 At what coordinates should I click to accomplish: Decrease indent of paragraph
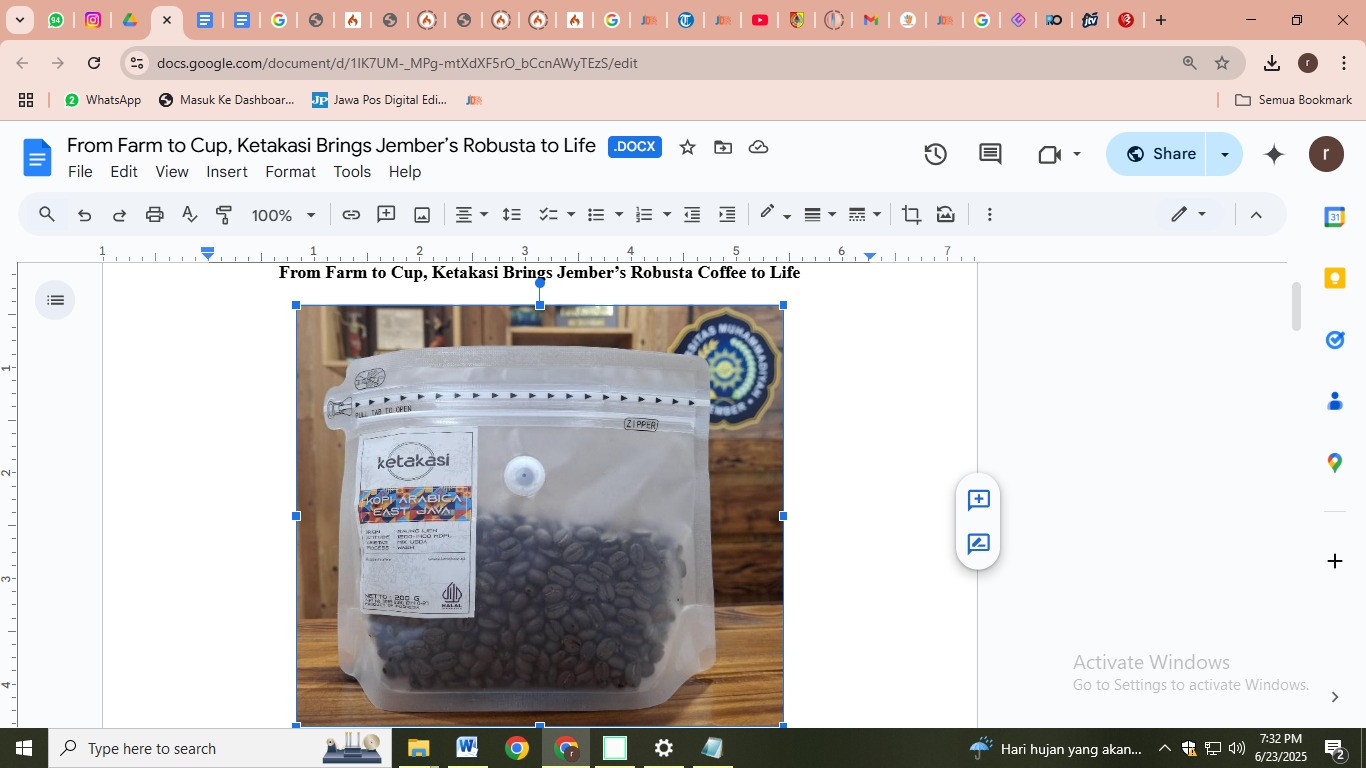point(692,214)
